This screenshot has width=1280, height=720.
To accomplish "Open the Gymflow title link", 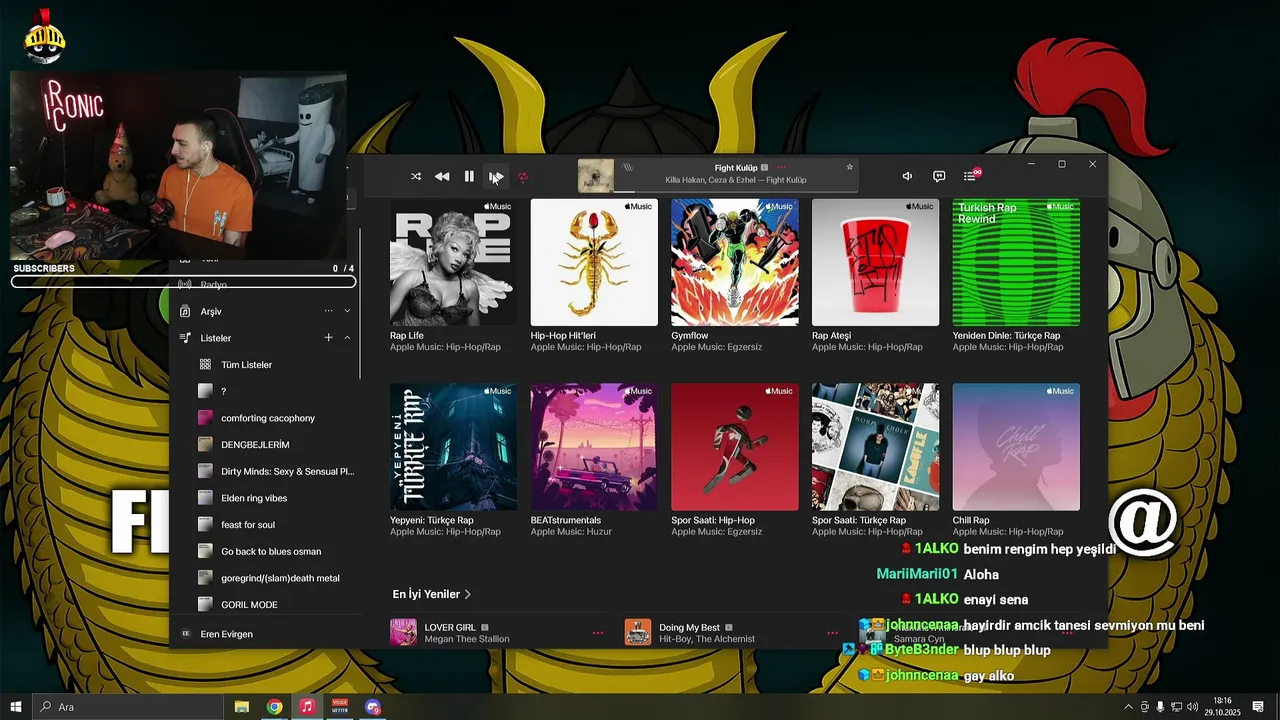I will coord(690,336).
